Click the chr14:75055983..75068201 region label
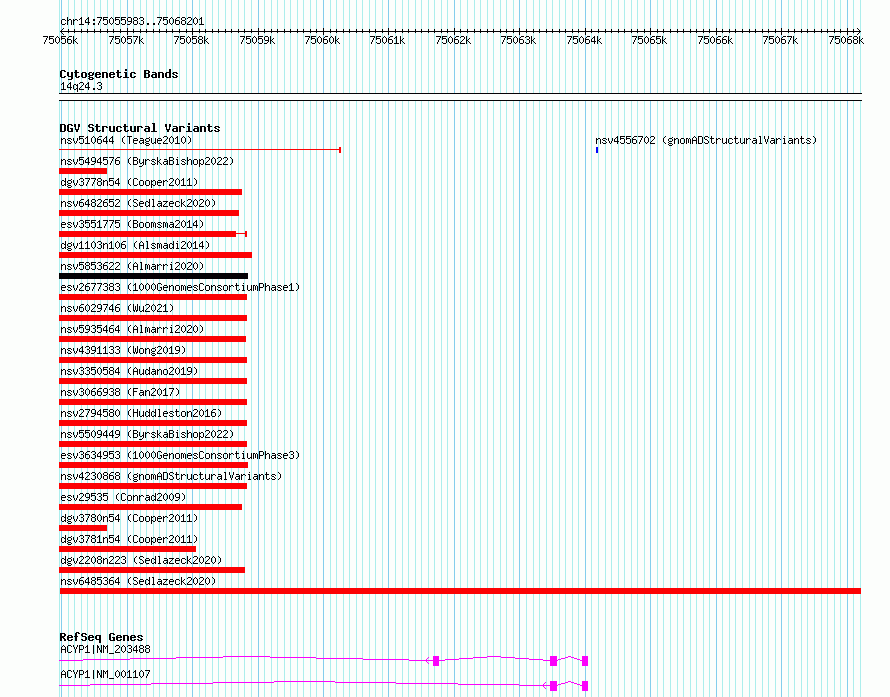890x697 pixels. [132, 21]
